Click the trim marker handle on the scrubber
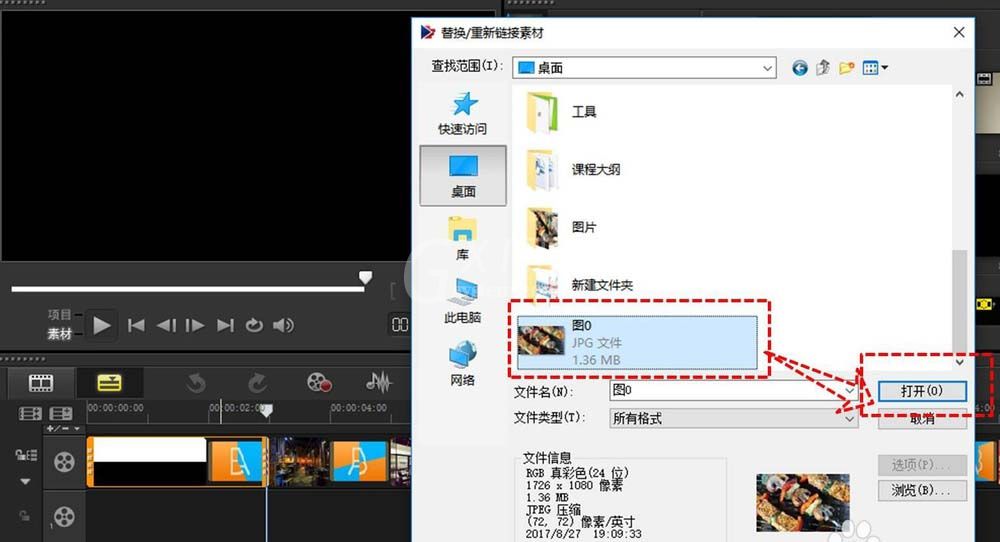Screen dimensions: 1000x542 [x=365, y=277]
